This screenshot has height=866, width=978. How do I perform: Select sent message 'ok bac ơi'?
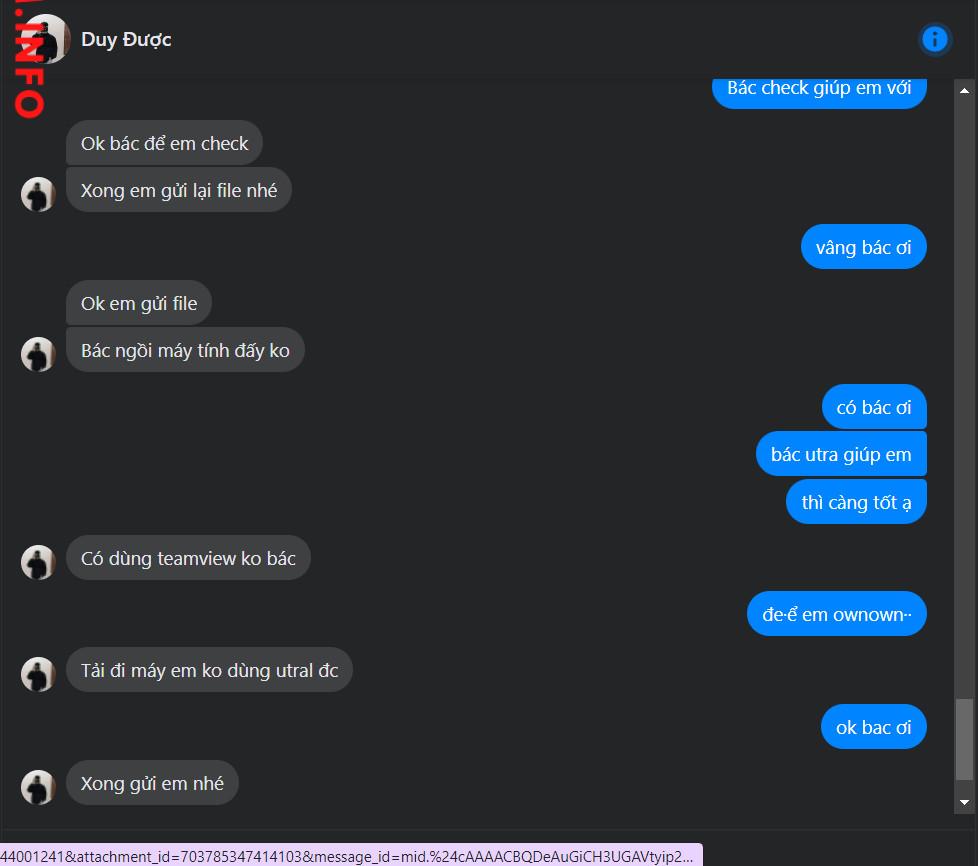[x=873, y=727]
